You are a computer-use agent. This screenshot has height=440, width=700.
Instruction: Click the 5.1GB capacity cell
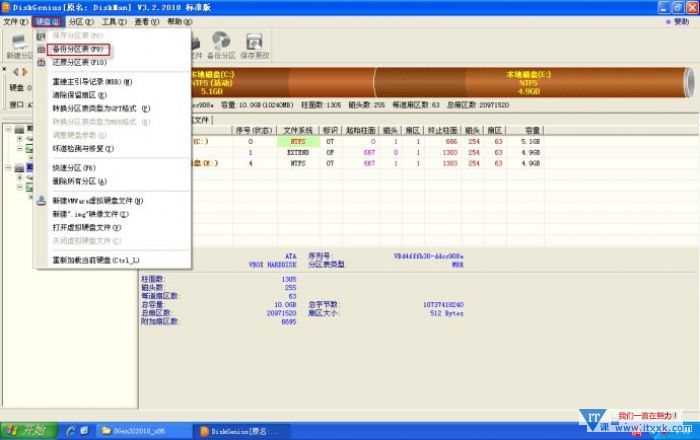pyautogui.click(x=530, y=141)
